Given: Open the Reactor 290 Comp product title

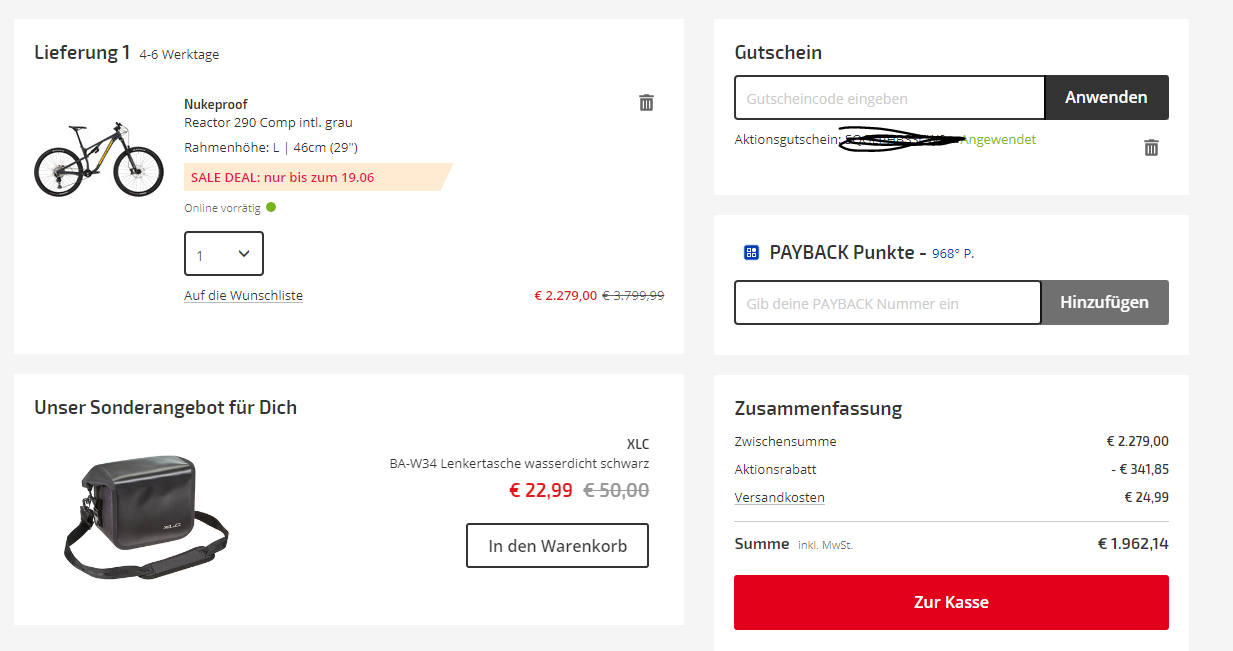Looking at the screenshot, I should (x=268, y=123).
